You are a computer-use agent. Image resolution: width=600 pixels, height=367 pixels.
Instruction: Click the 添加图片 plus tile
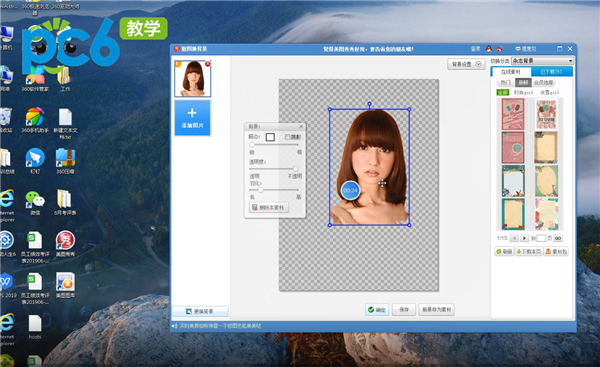tap(192, 118)
